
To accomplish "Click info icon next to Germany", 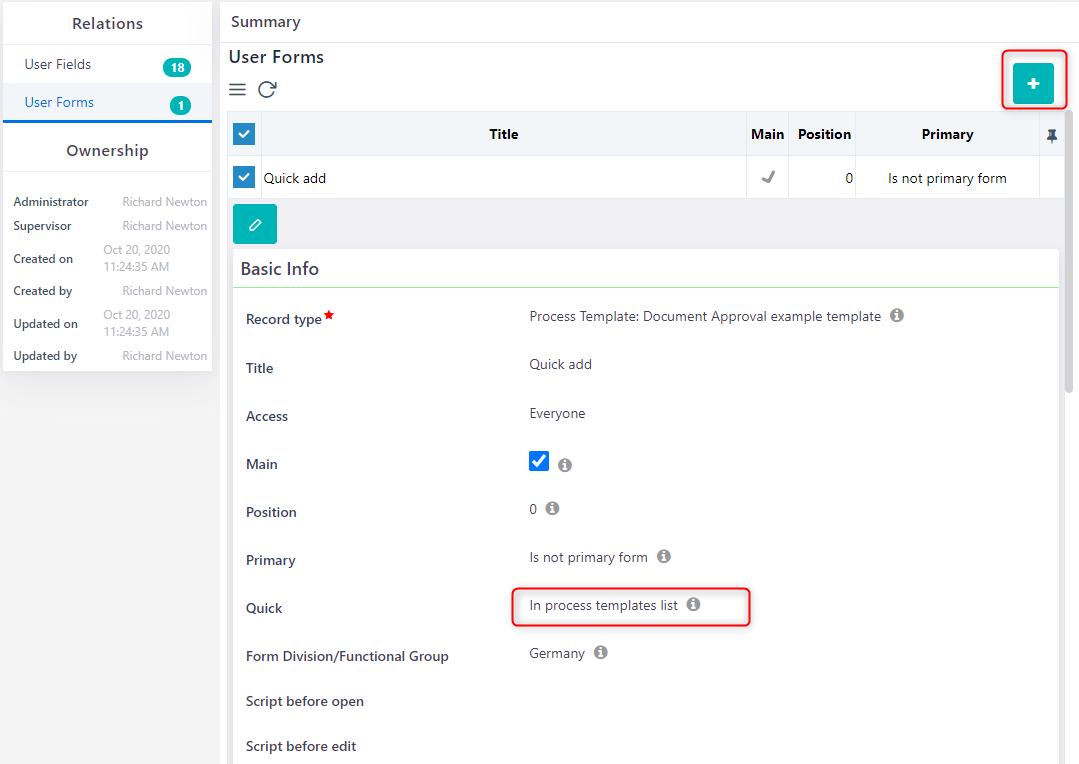I will [x=601, y=653].
